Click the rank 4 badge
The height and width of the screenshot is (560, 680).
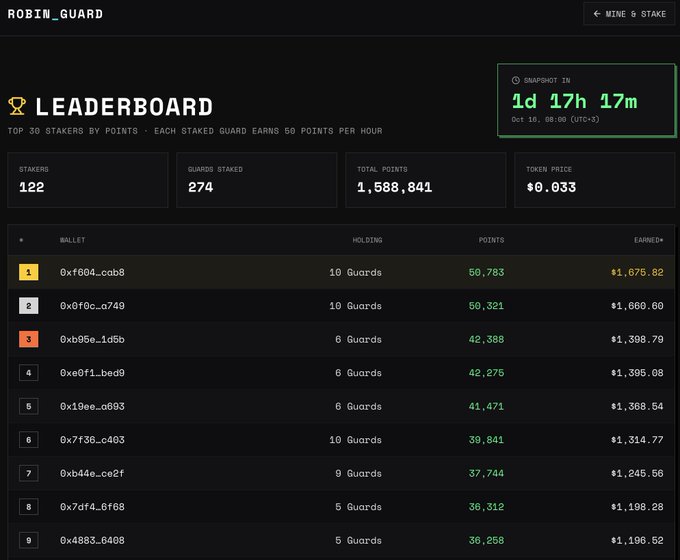29,373
